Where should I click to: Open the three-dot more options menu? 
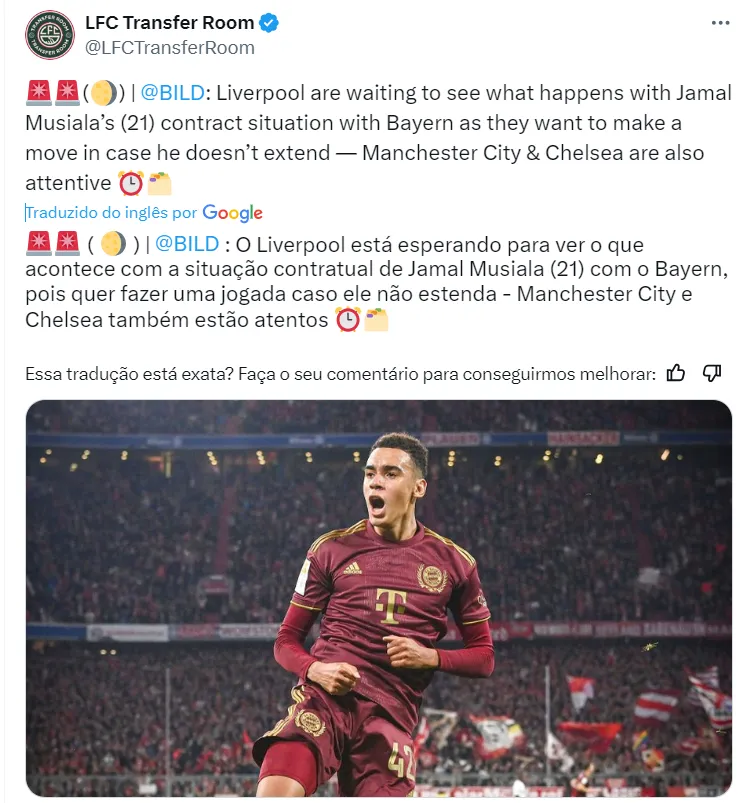720,23
